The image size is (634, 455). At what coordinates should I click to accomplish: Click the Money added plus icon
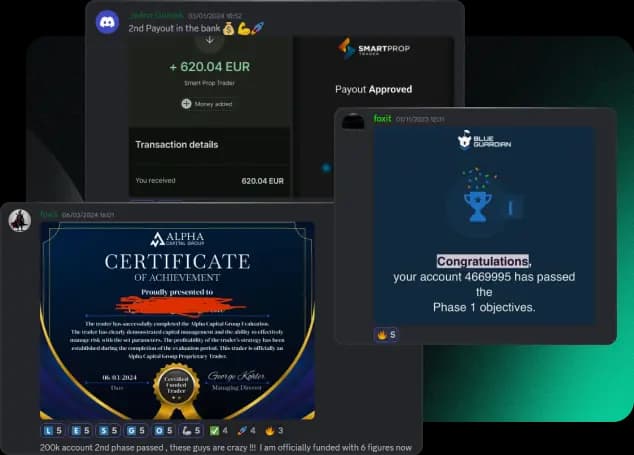186,104
